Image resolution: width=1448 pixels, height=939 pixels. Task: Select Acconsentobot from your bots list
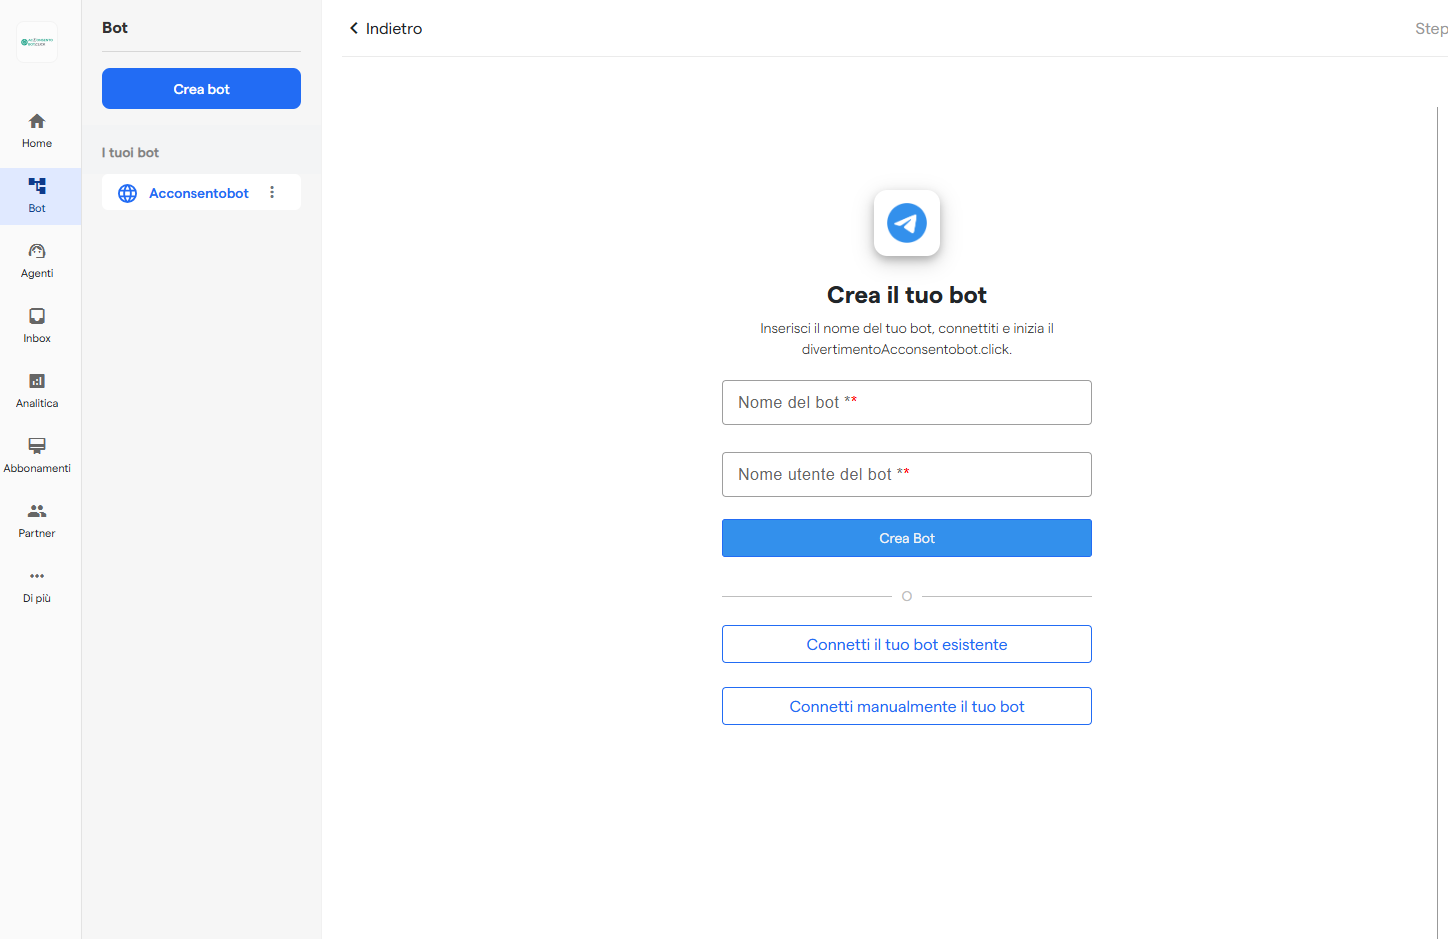198,193
